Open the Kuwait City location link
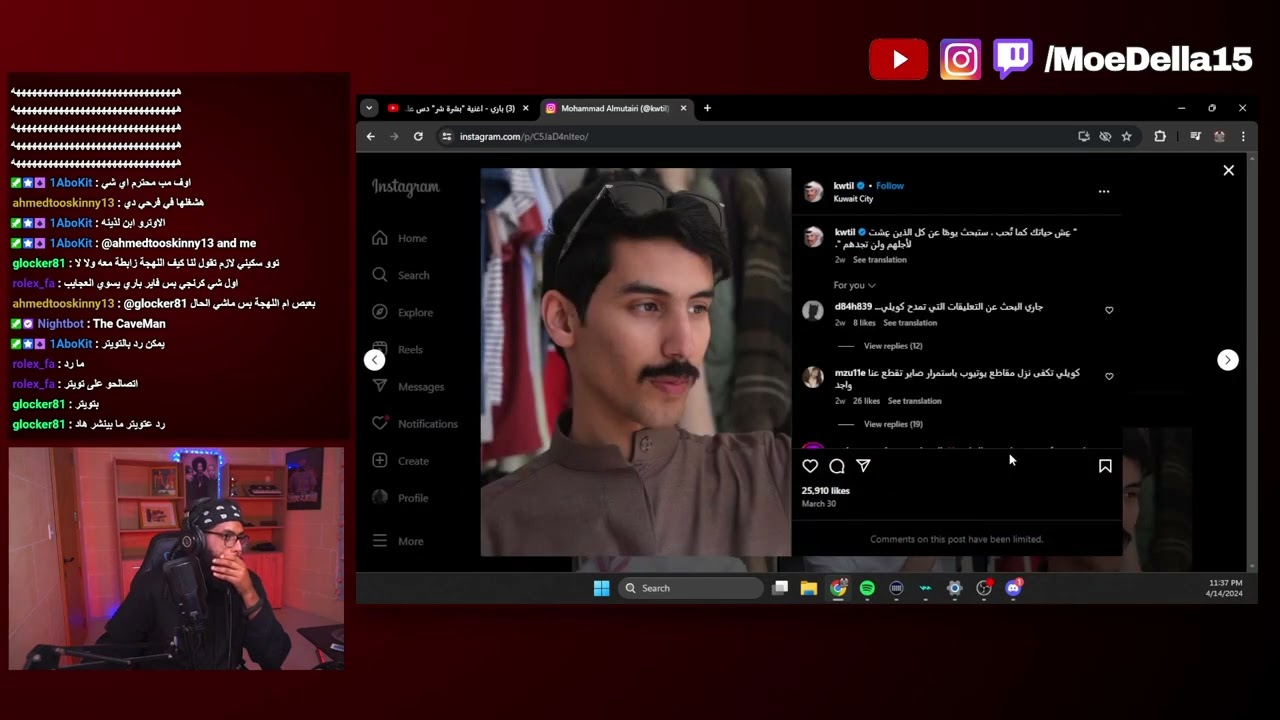Screen dimensions: 1280x720 (x=853, y=199)
